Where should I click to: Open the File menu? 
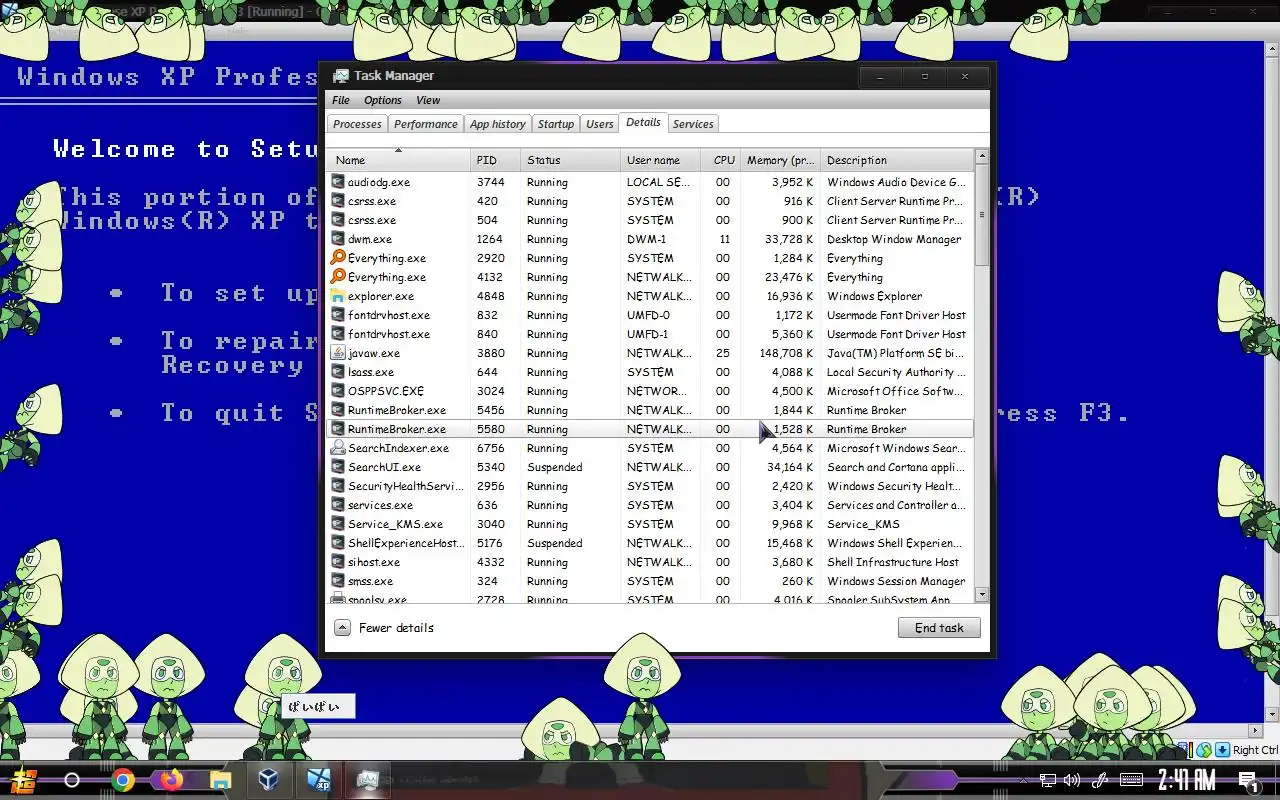(x=341, y=100)
